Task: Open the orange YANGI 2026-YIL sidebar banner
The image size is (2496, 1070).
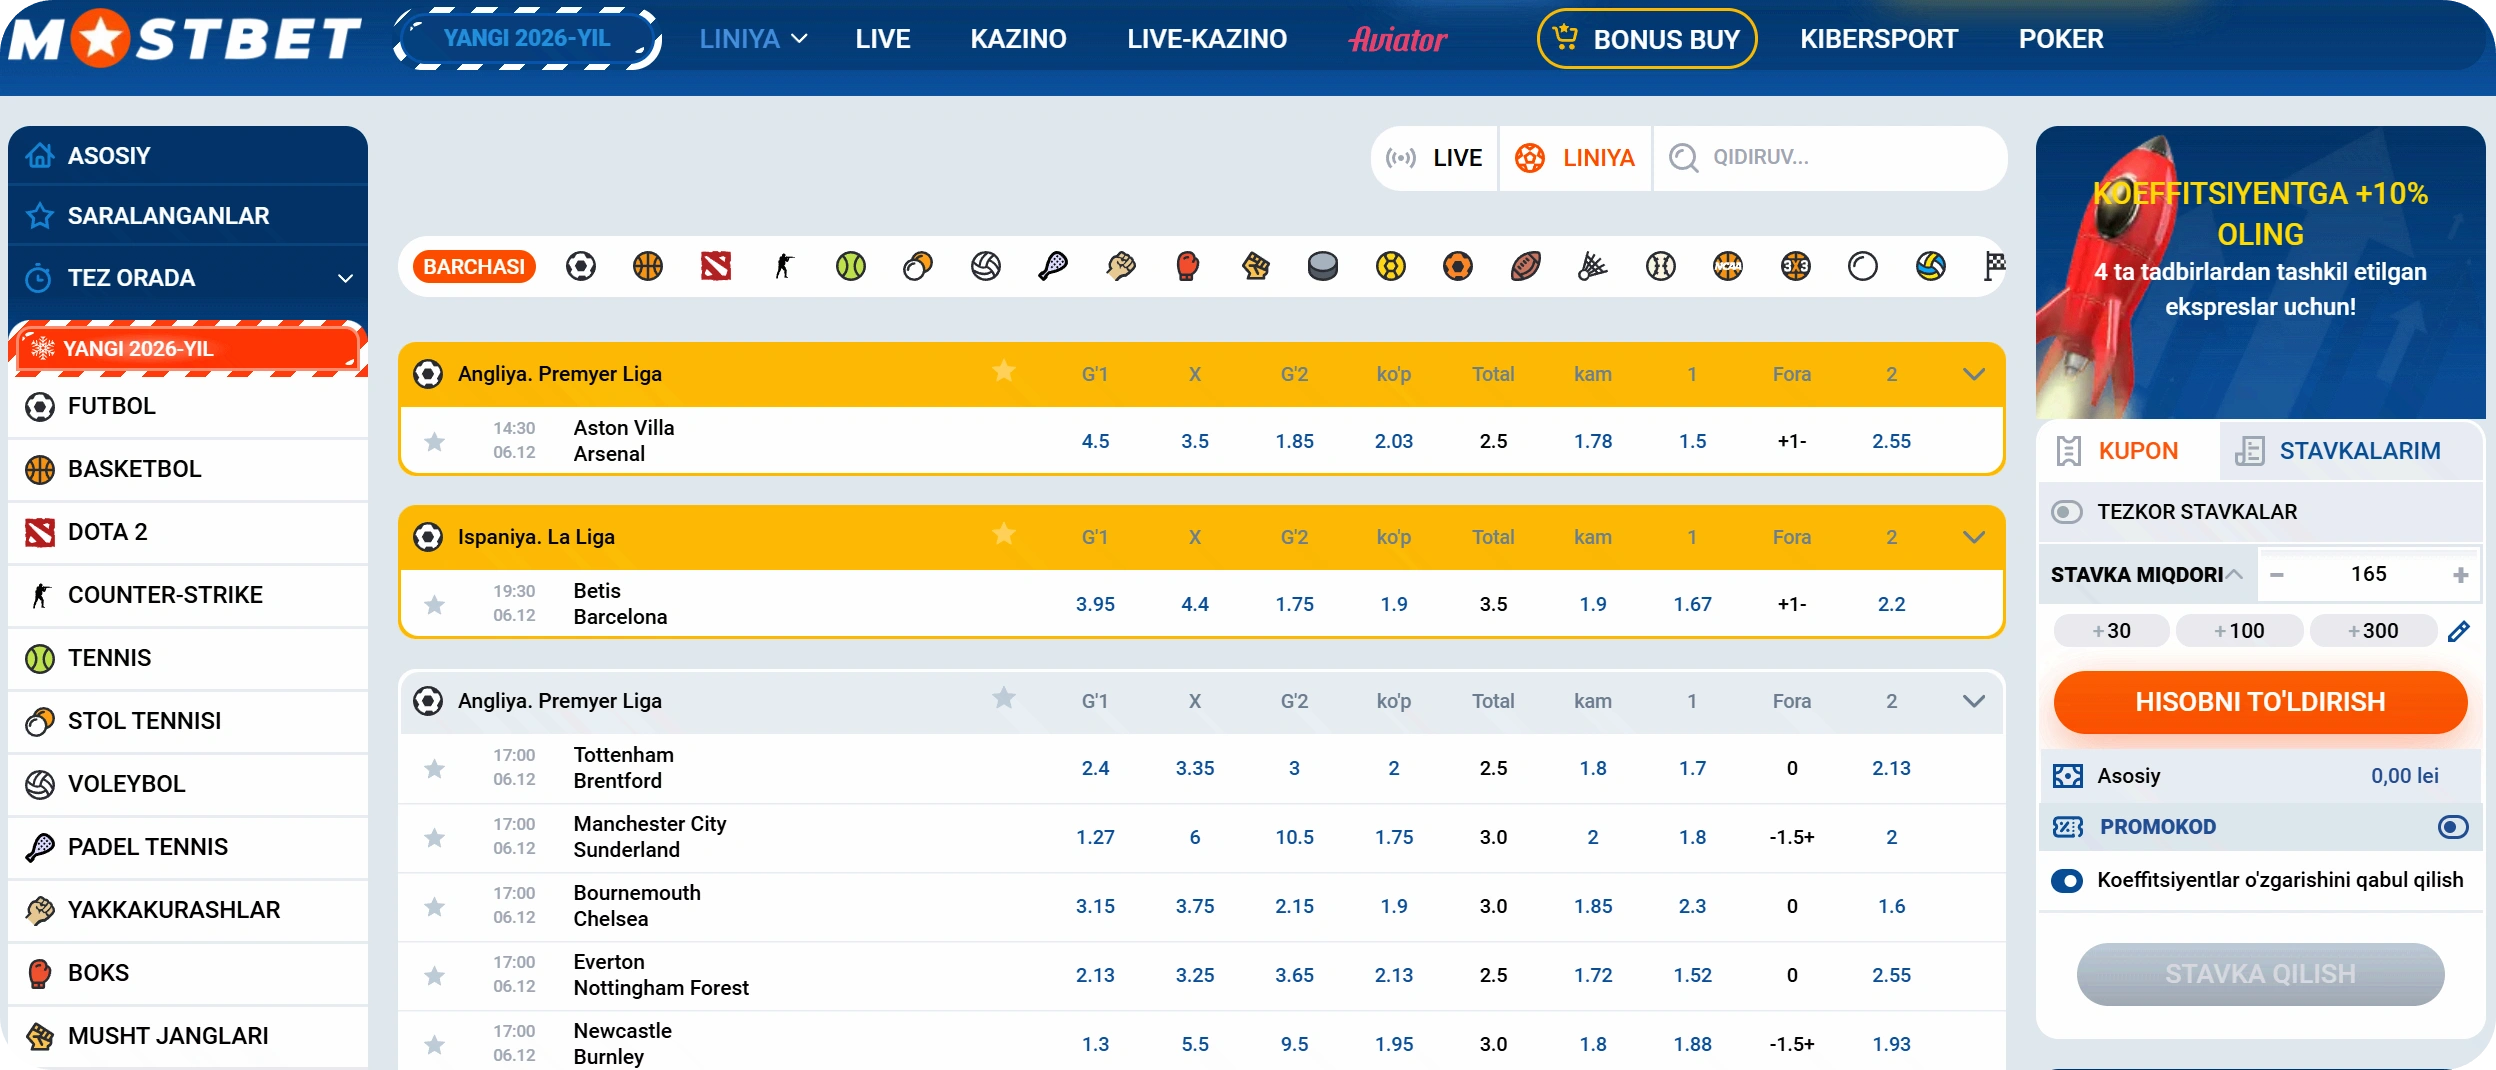Action: click(188, 349)
